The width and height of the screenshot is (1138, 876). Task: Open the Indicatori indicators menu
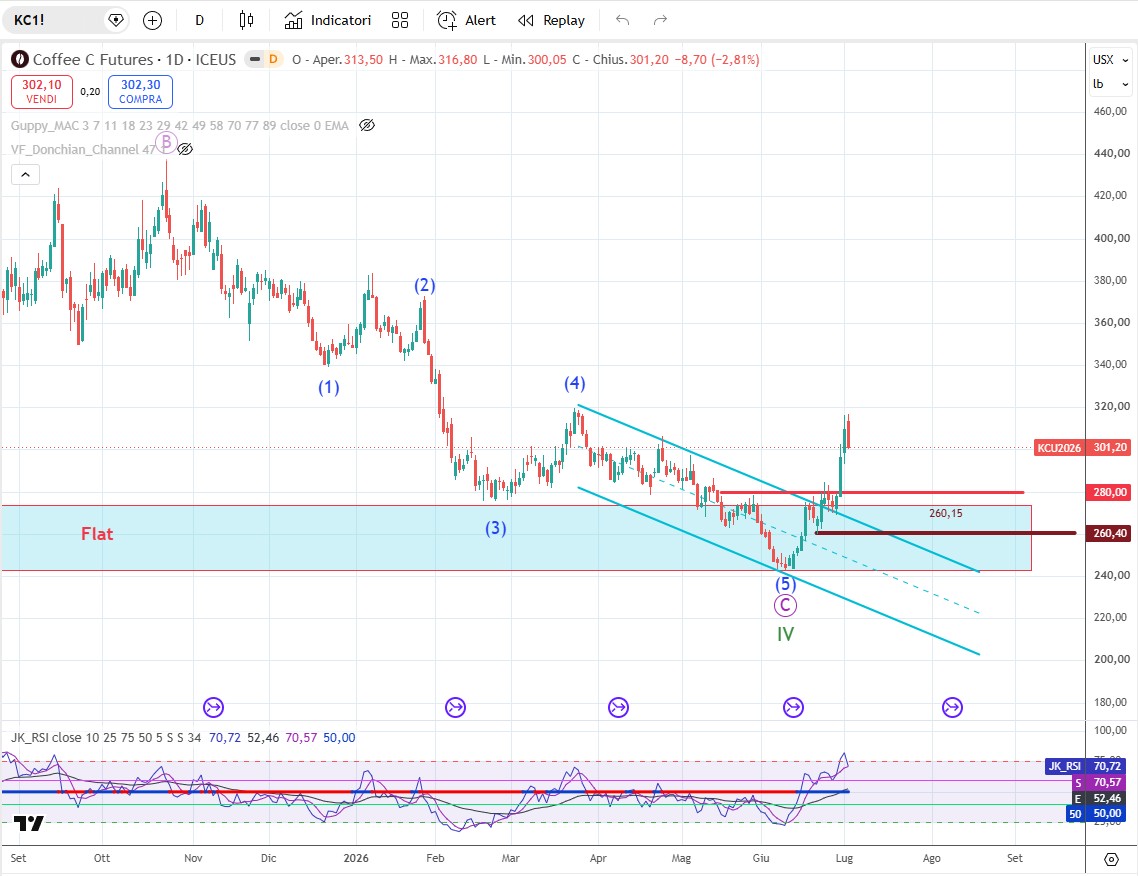pos(328,20)
